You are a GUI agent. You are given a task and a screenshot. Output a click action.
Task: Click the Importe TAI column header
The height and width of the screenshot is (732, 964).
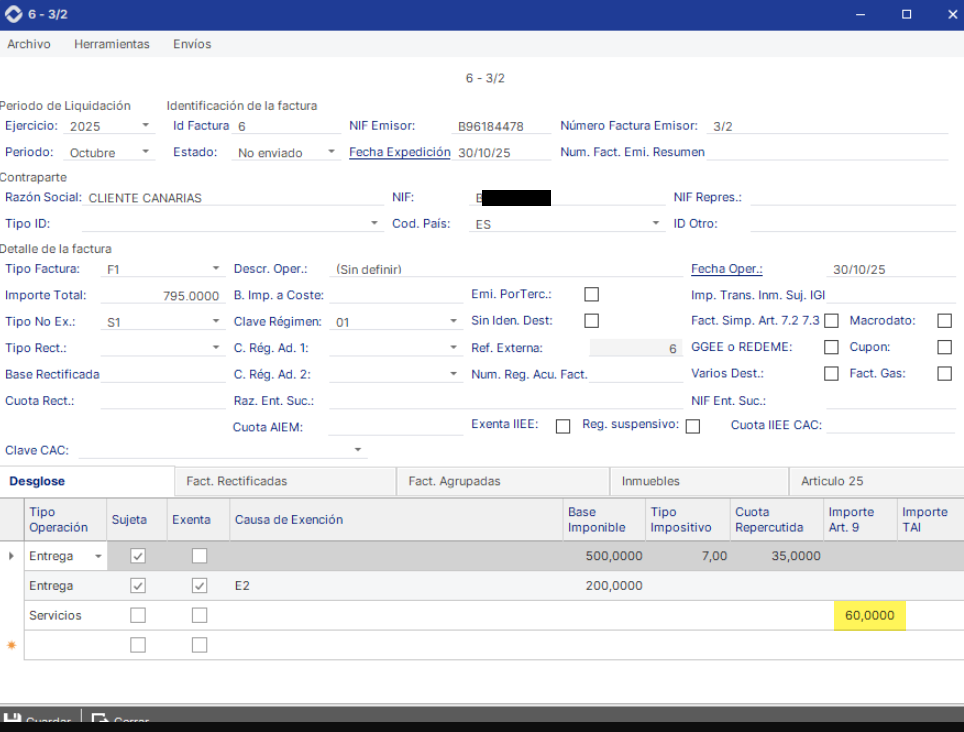point(930,520)
